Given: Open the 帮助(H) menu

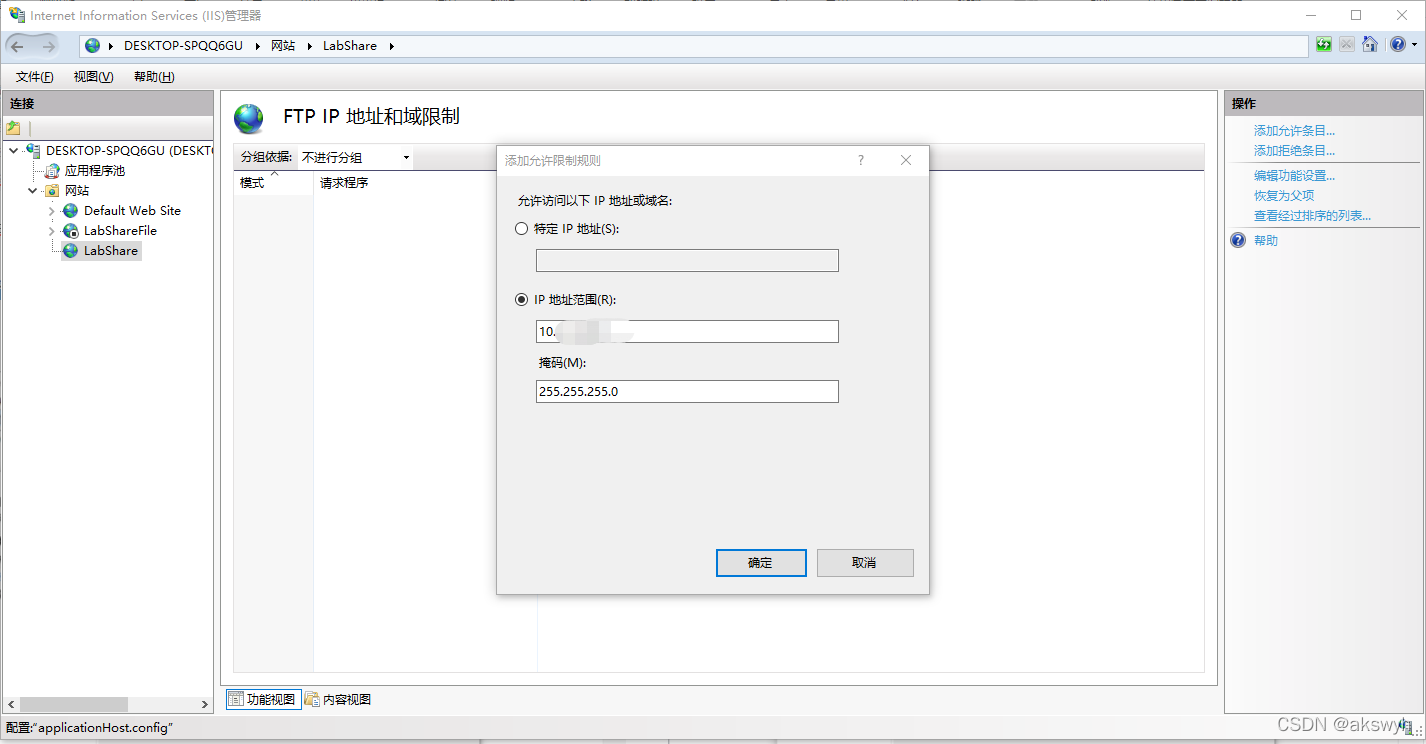Looking at the screenshot, I should [x=154, y=77].
